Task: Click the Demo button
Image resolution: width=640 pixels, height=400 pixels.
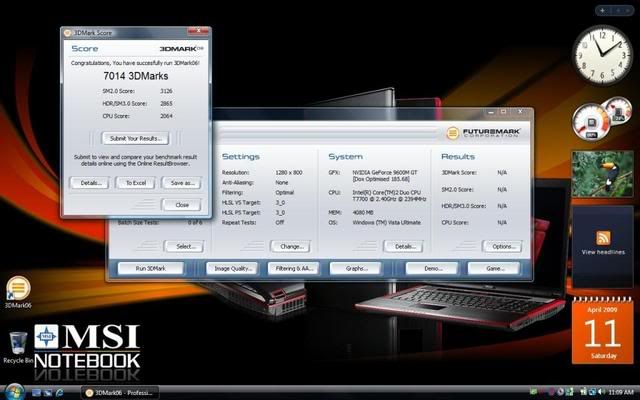Action: [432, 269]
